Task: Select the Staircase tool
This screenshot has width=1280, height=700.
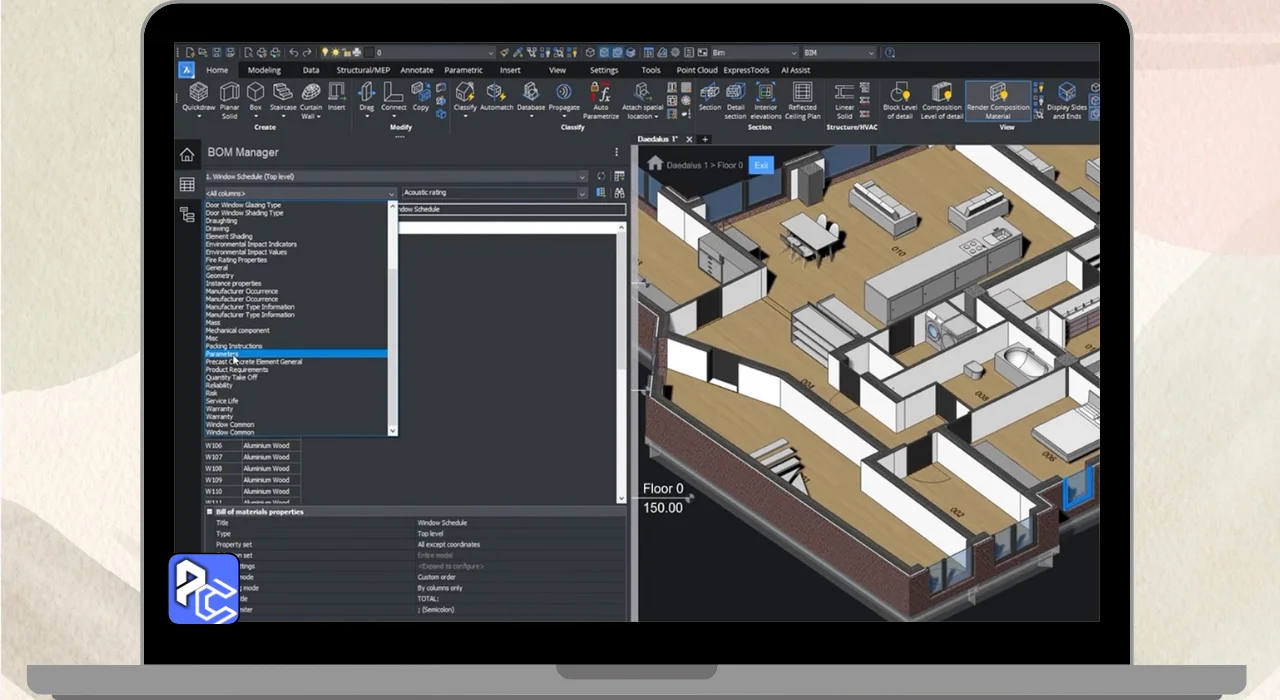Action: pos(283,93)
